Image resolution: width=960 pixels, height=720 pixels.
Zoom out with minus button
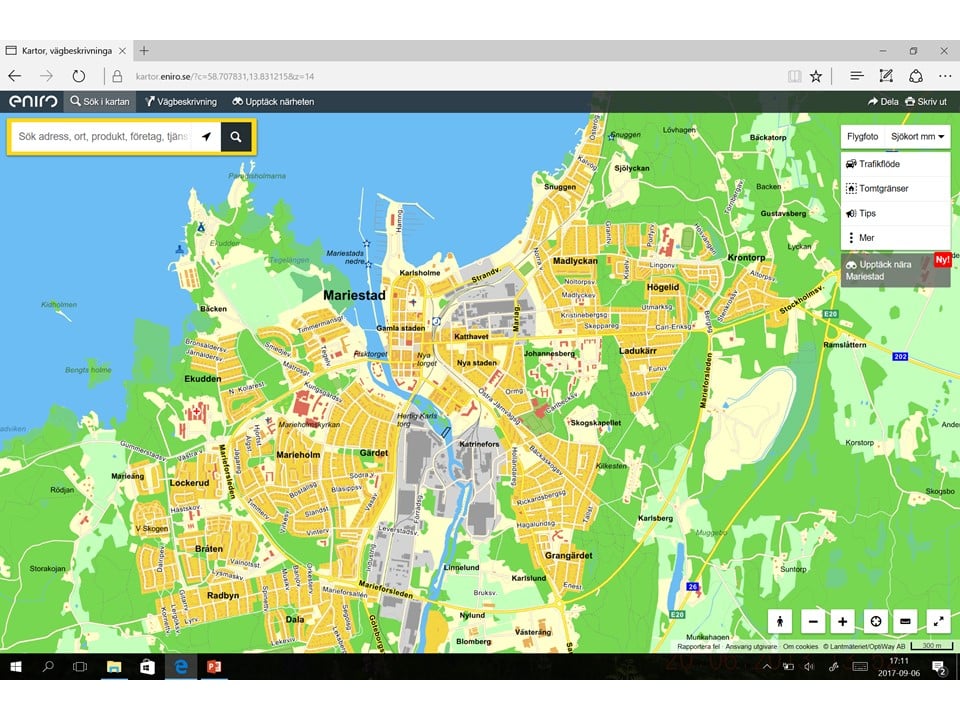813,621
